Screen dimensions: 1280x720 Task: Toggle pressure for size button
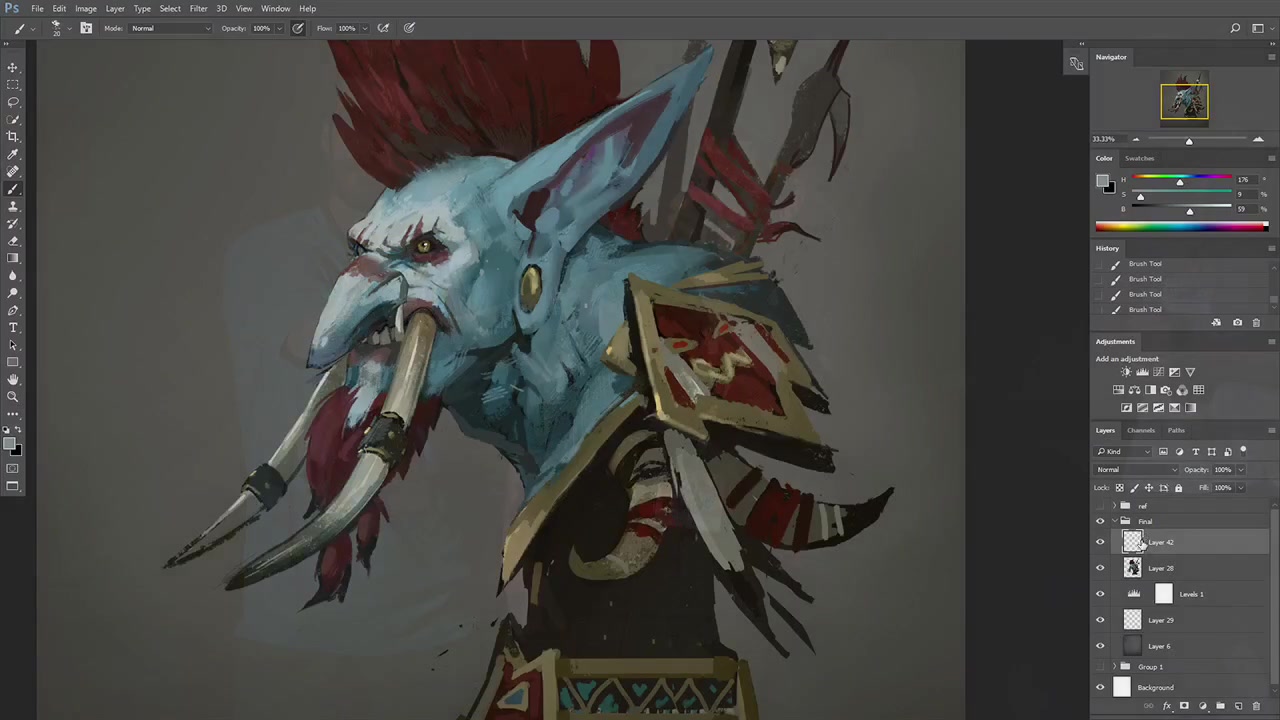(x=409, y=28)
